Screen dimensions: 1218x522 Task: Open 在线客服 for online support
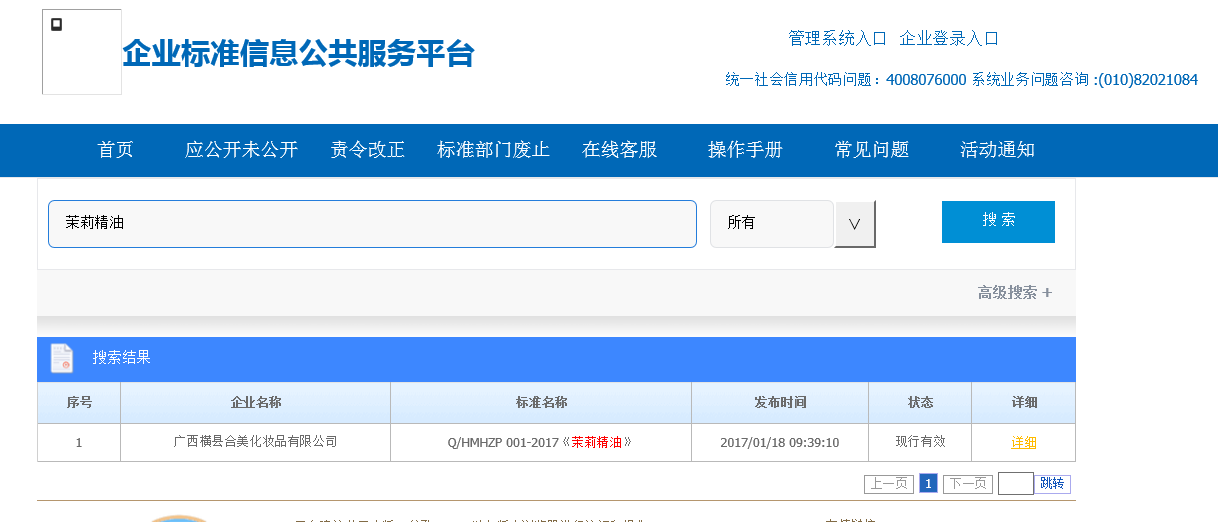(619, 150)
